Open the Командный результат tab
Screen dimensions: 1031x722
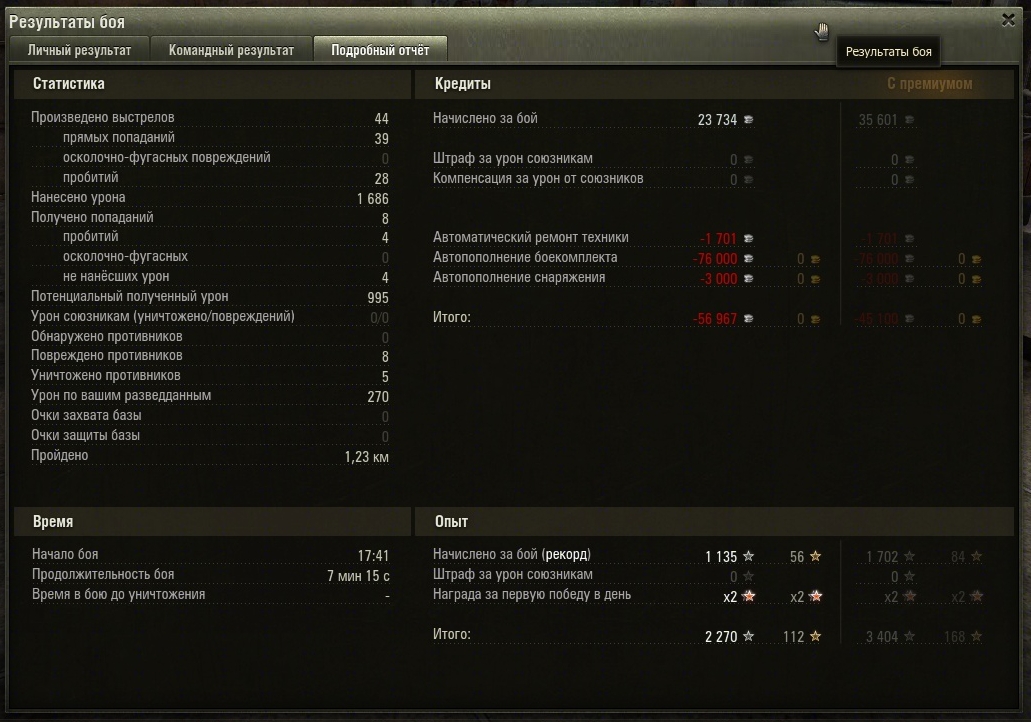tap(231, 50)
